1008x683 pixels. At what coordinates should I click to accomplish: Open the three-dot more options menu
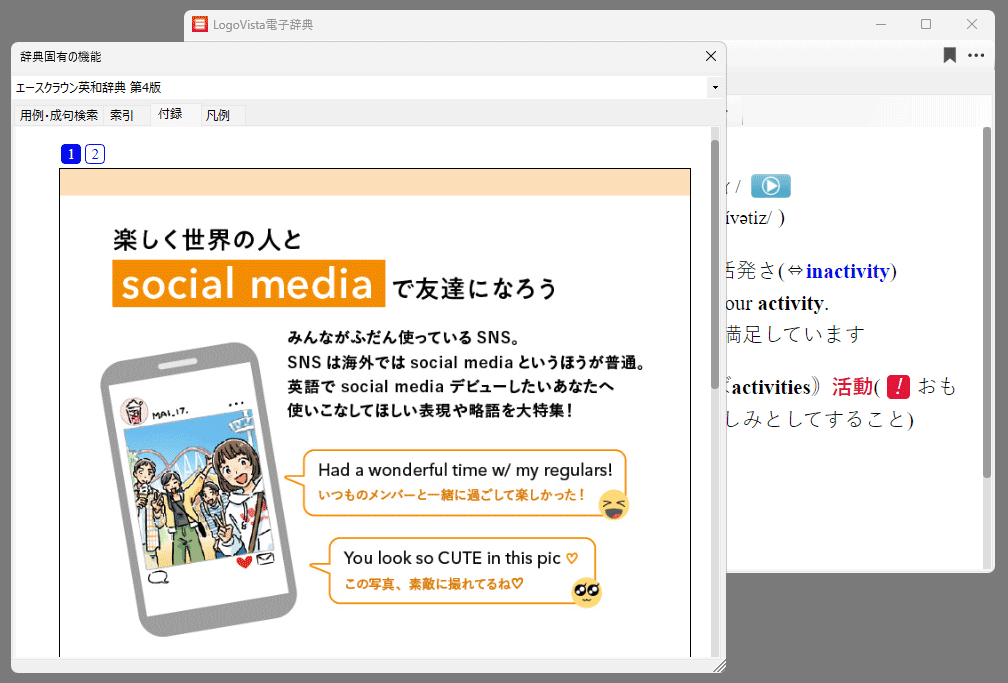976,56
